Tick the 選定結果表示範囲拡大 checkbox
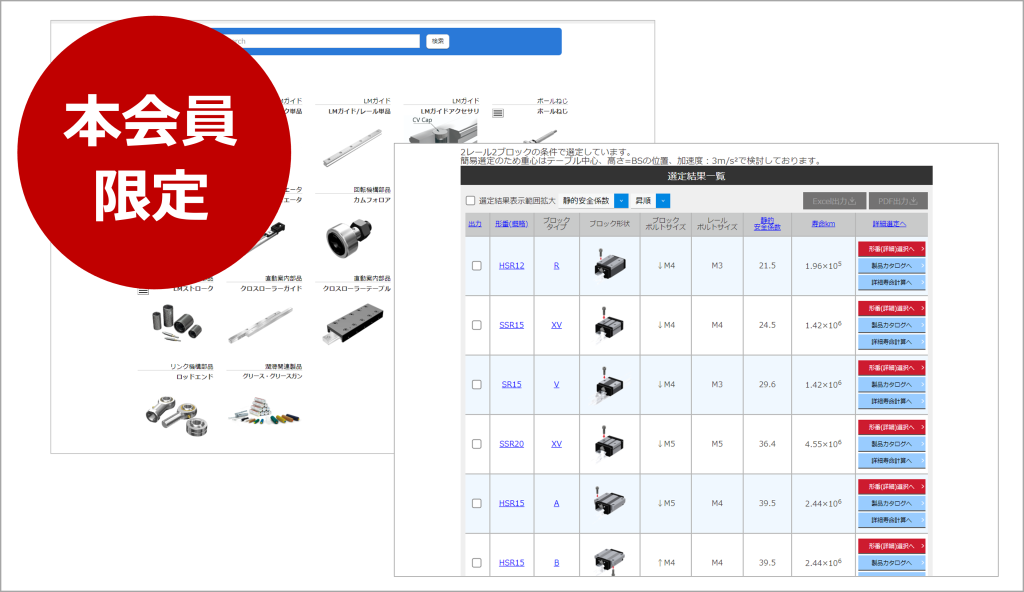The image size is (1024, 592). (x=470, y=201)
